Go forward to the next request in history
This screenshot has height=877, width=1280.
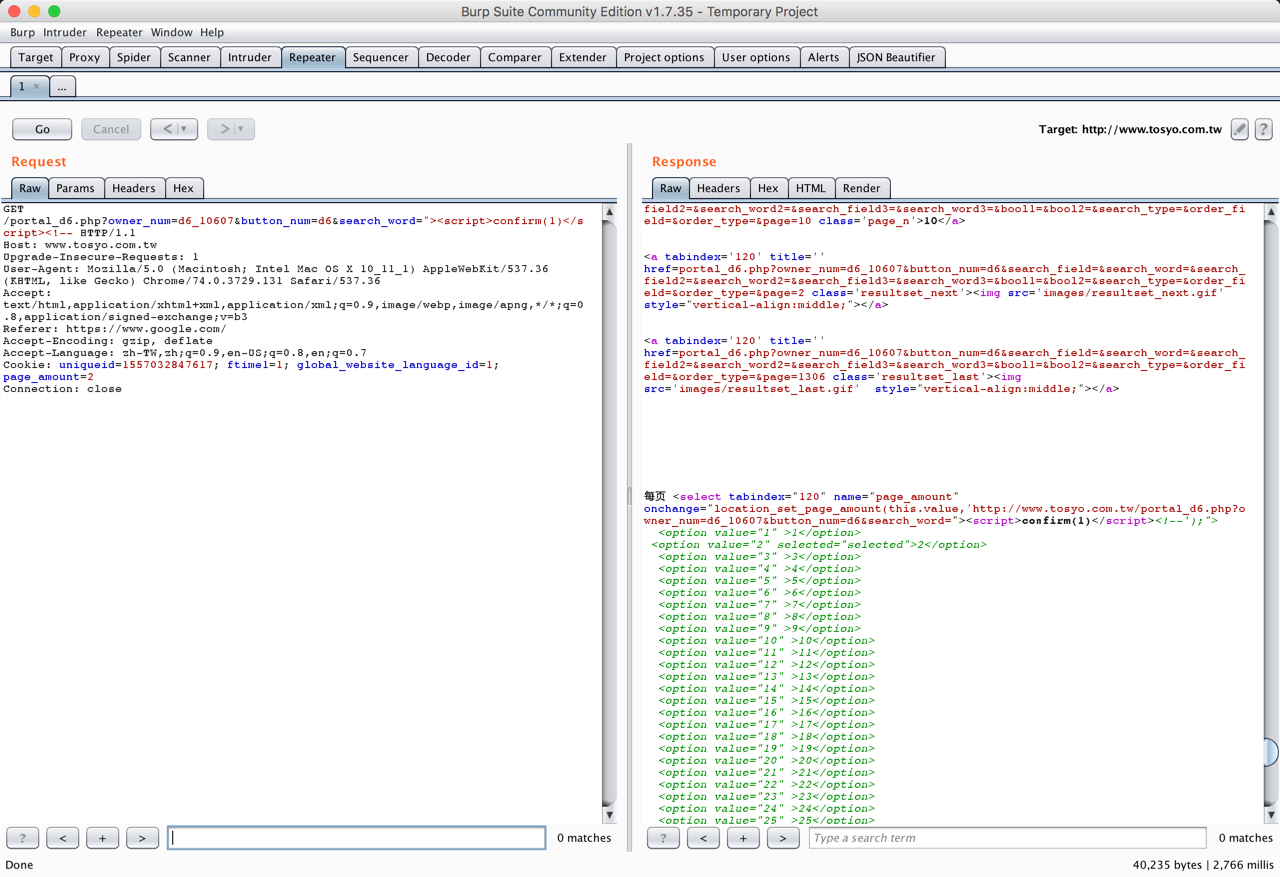point(224,129)
